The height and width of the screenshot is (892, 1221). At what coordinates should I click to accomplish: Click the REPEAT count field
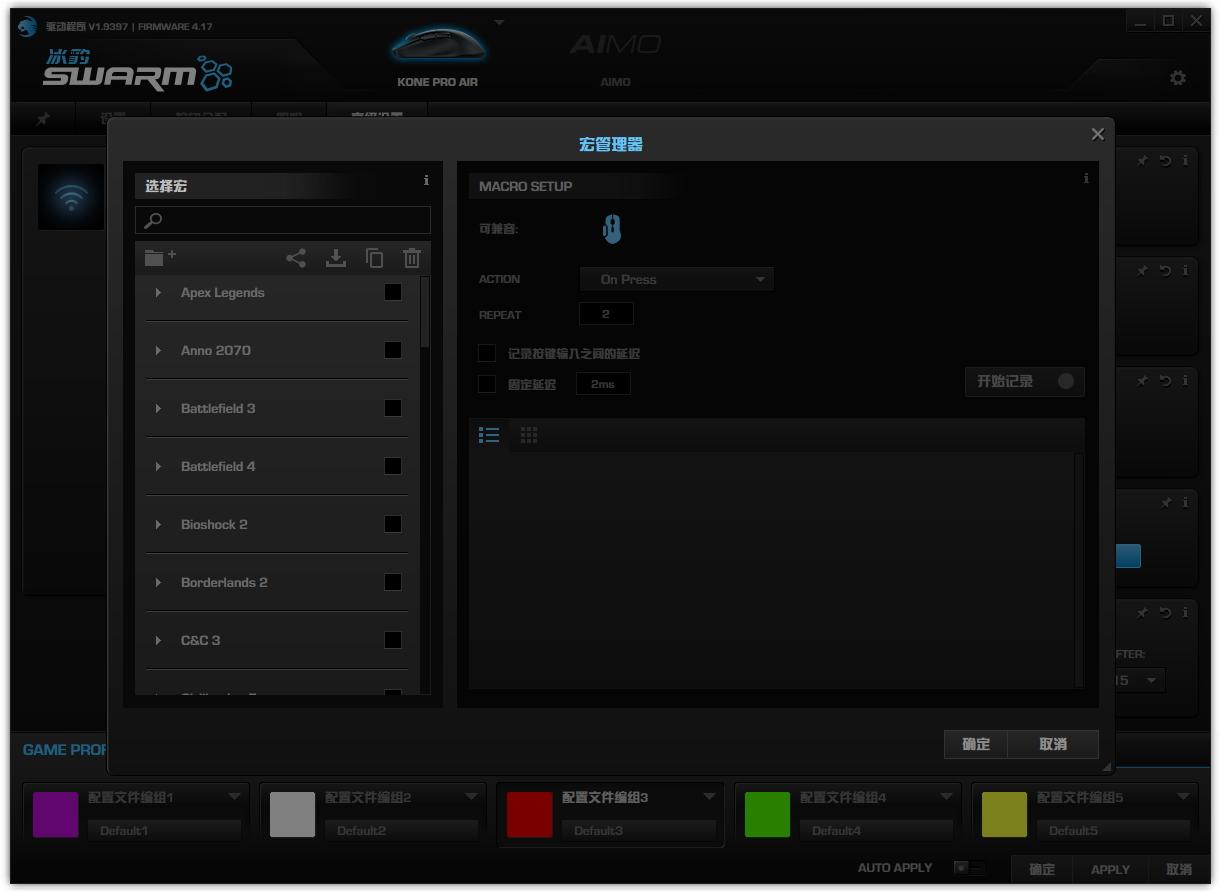pyautogui.click(x=606, y=314)
